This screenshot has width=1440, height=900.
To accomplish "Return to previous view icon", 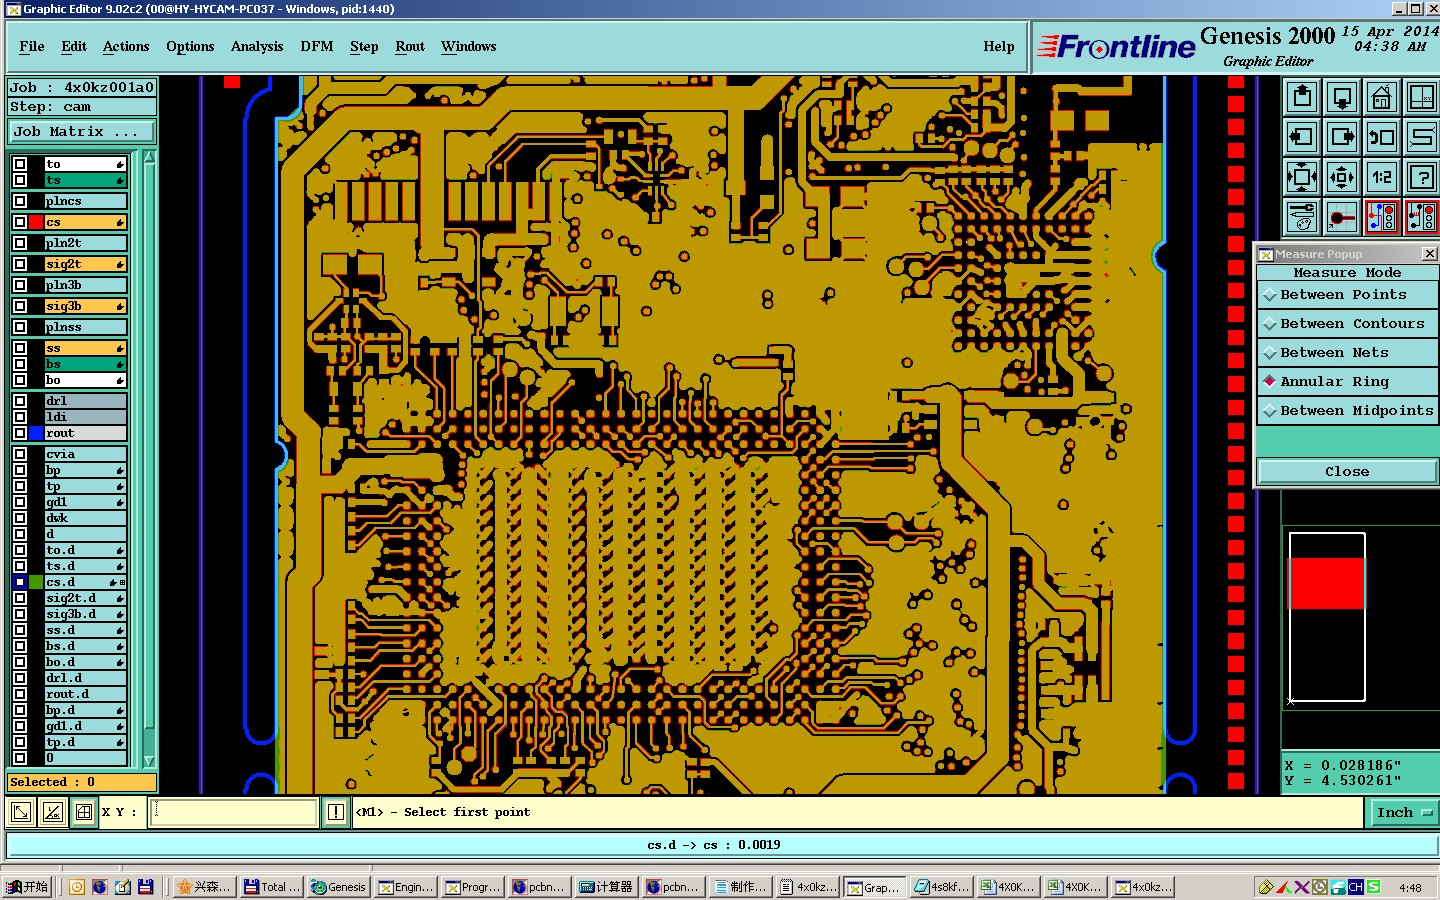I will point(1382,137).
